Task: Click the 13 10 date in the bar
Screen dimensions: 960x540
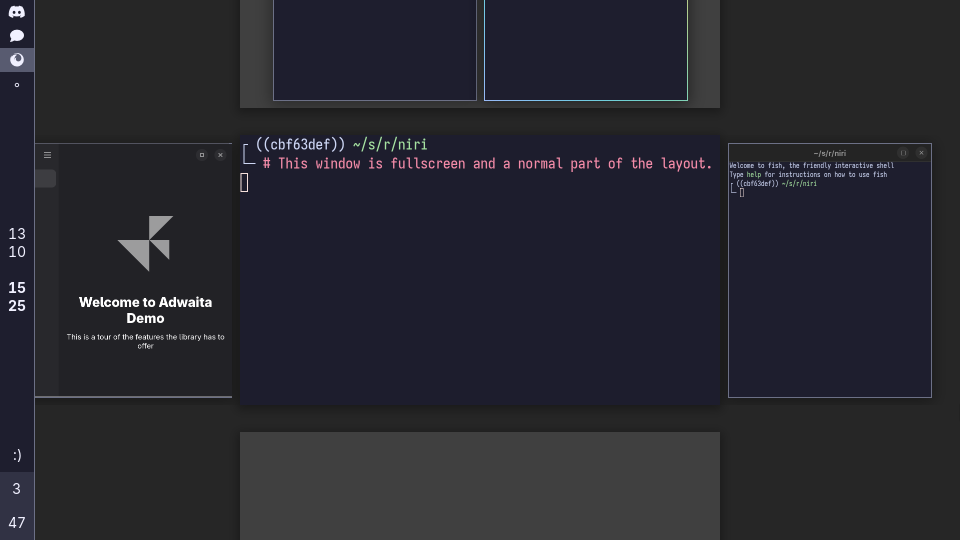Action: click(x=17, y=243)
